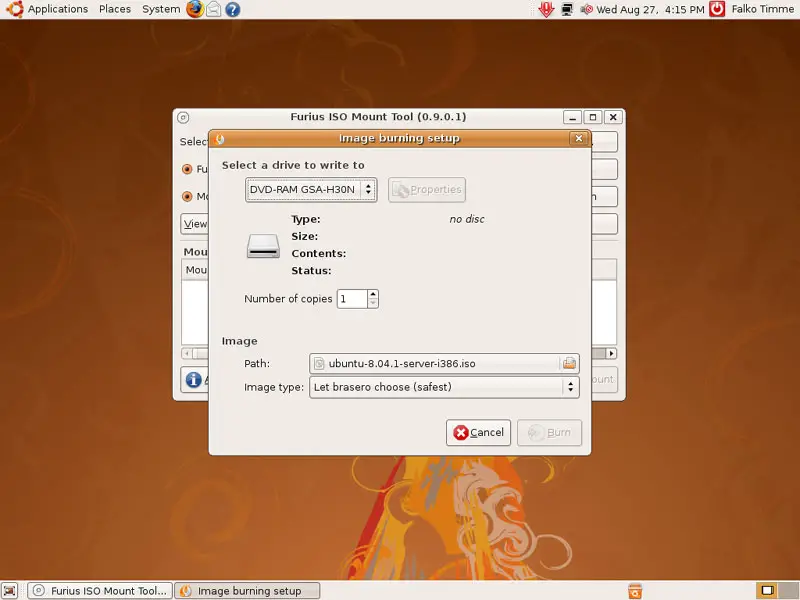Open the Places menu

coord(115,9)
